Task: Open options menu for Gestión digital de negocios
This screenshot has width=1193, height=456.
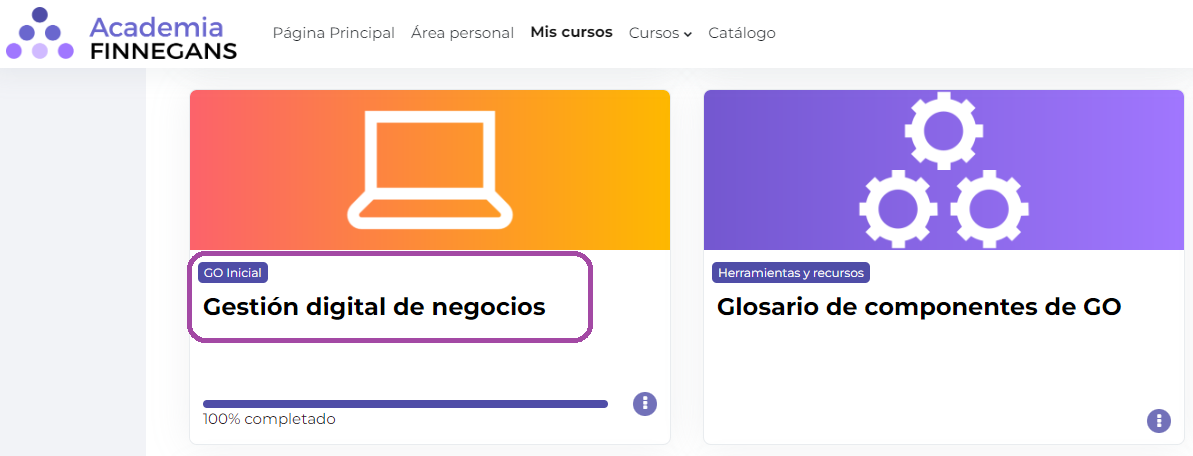Action: click(x=645, y=403)
